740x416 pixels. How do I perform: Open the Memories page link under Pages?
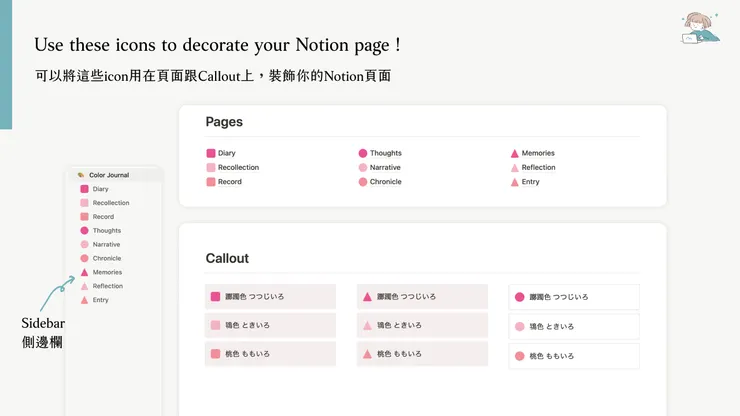538,153
